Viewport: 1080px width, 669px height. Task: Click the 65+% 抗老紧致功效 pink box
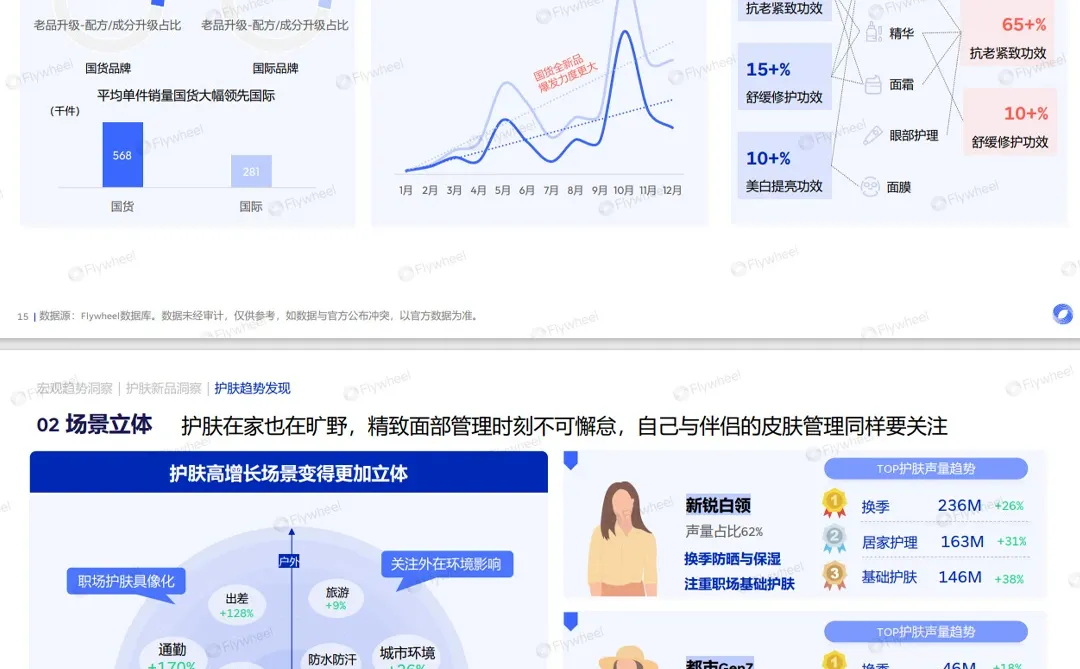(1008, 33)
